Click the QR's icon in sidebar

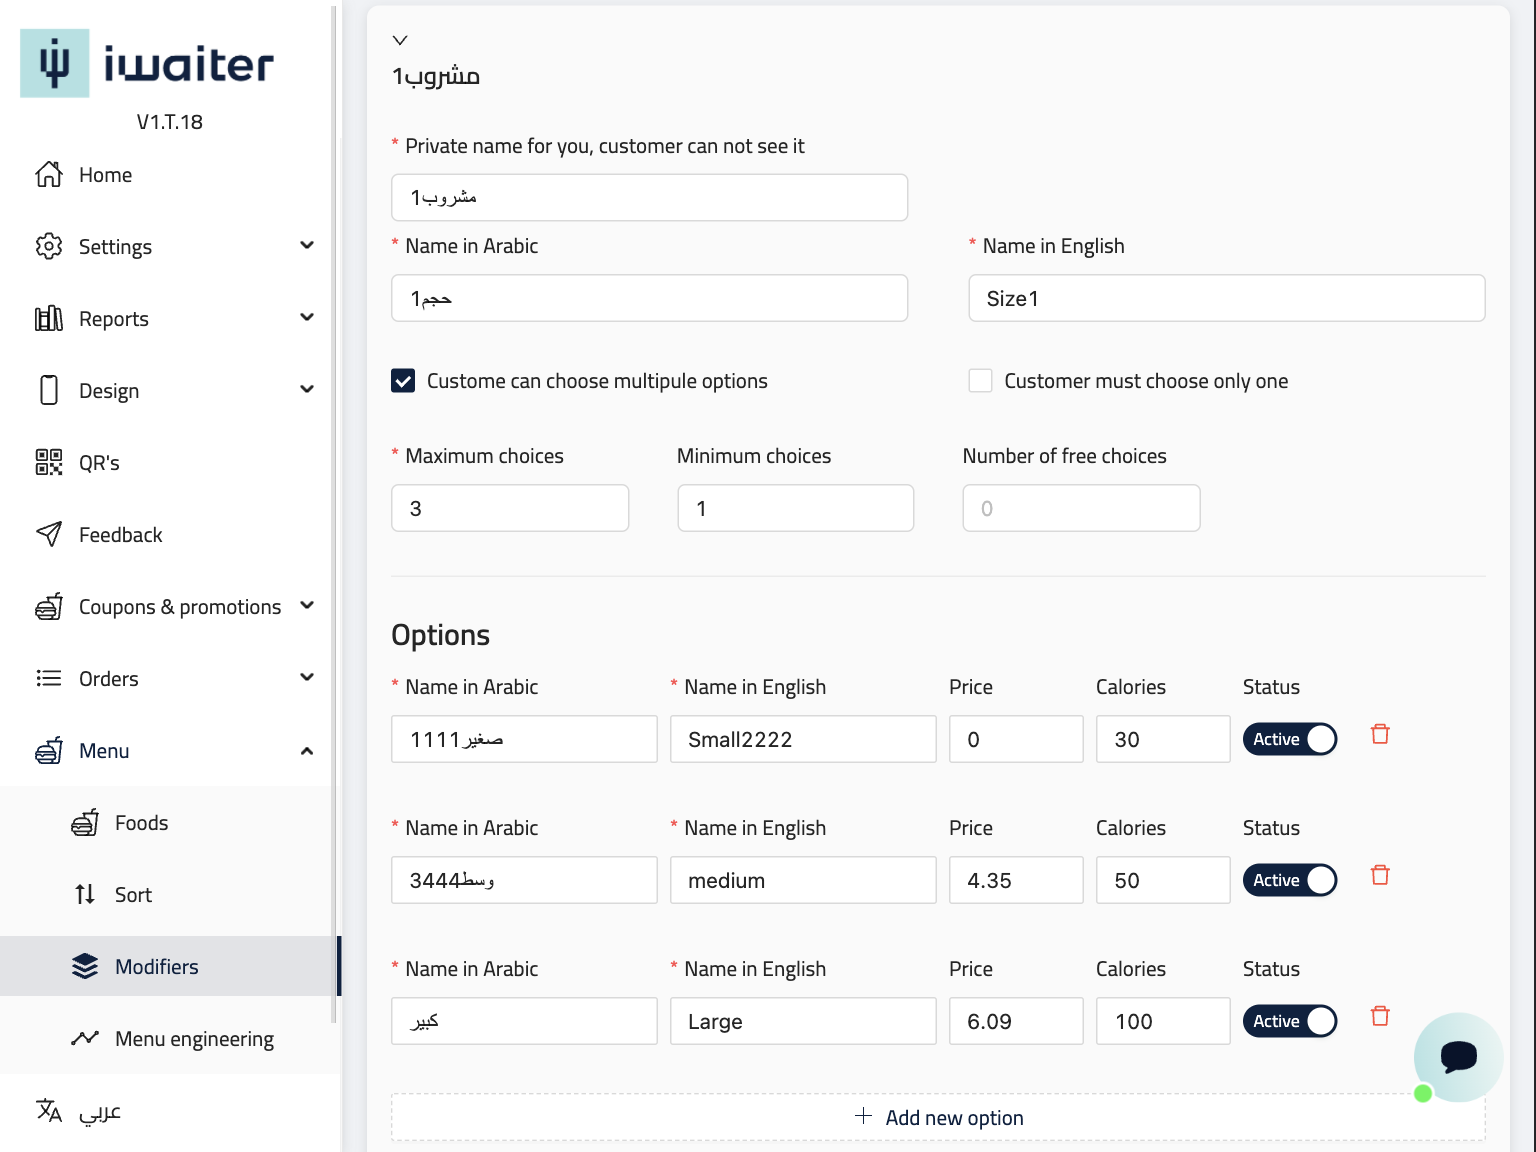49,462
